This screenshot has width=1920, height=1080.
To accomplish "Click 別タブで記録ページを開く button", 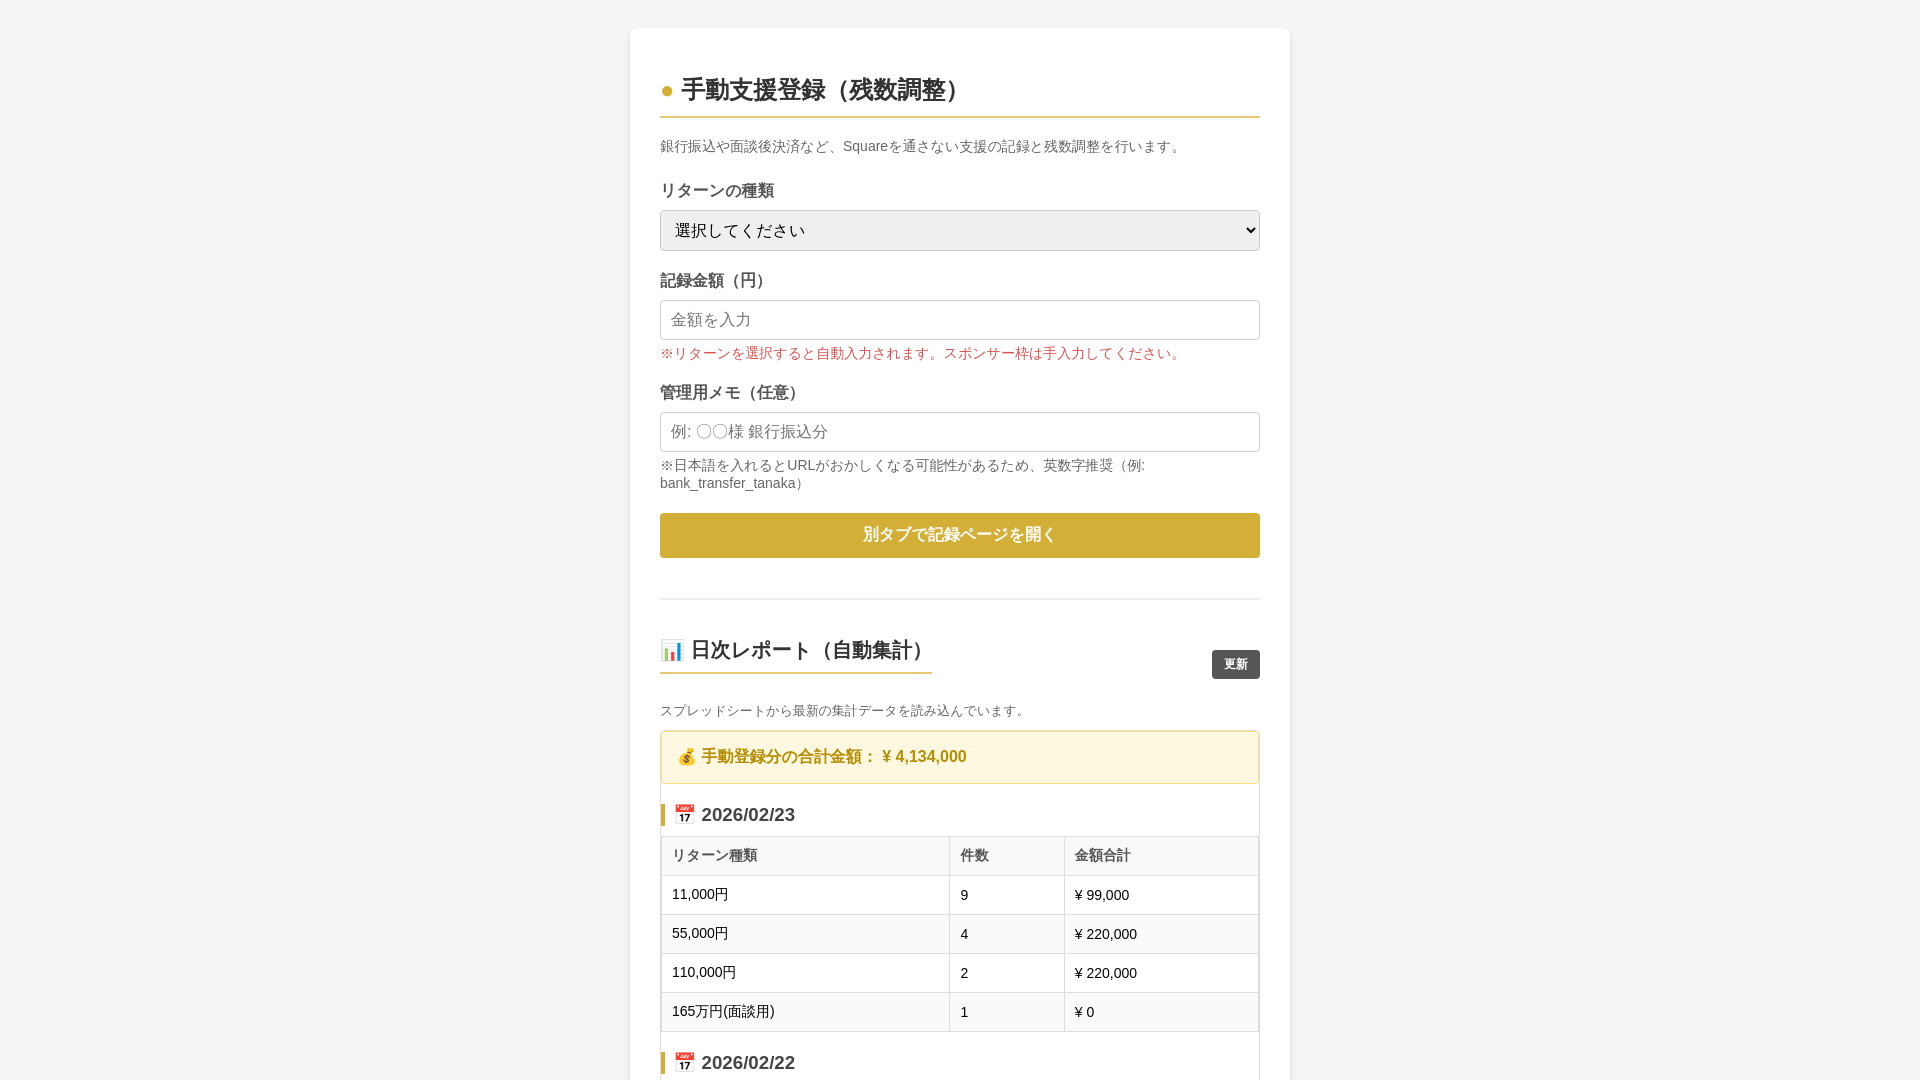I will tap(960, 535).
